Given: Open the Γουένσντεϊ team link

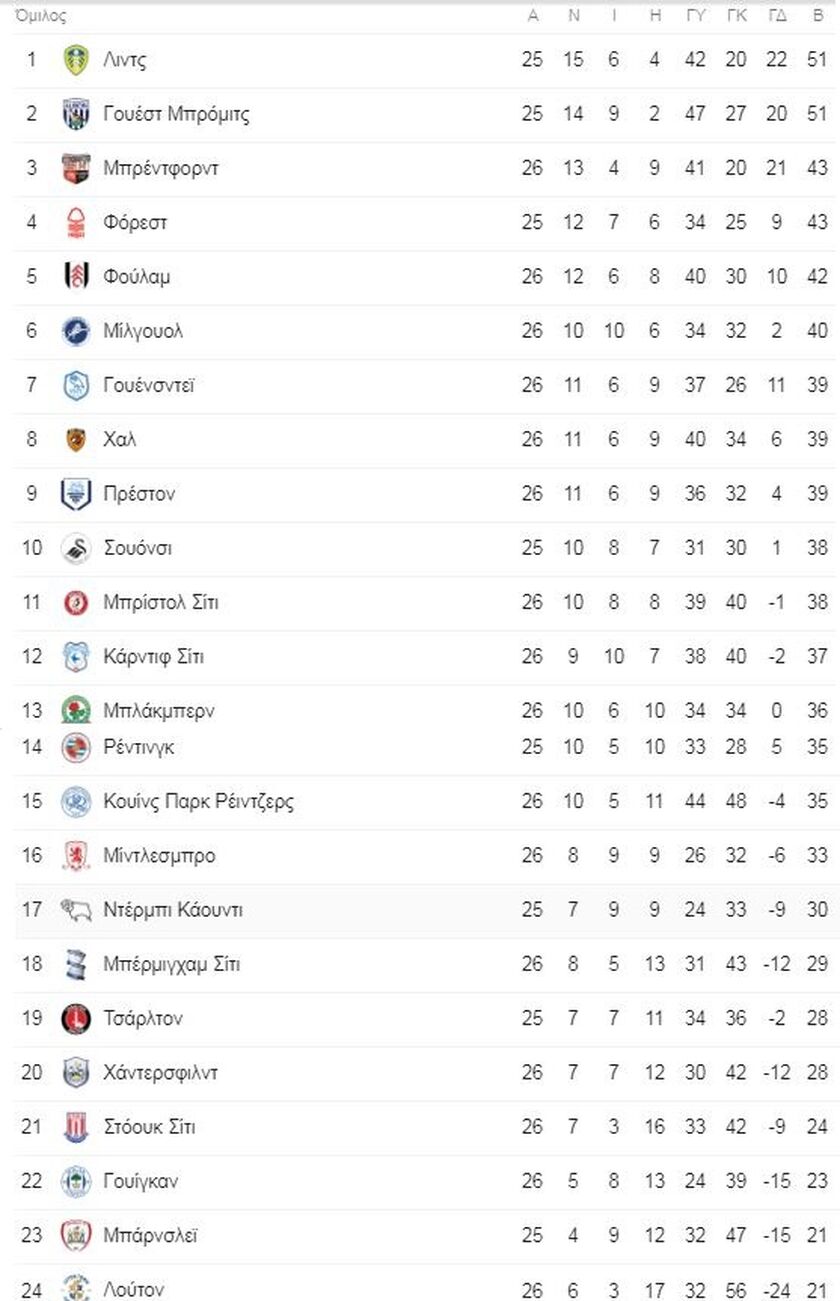Looking at the screenshot, I should [149, 385].
